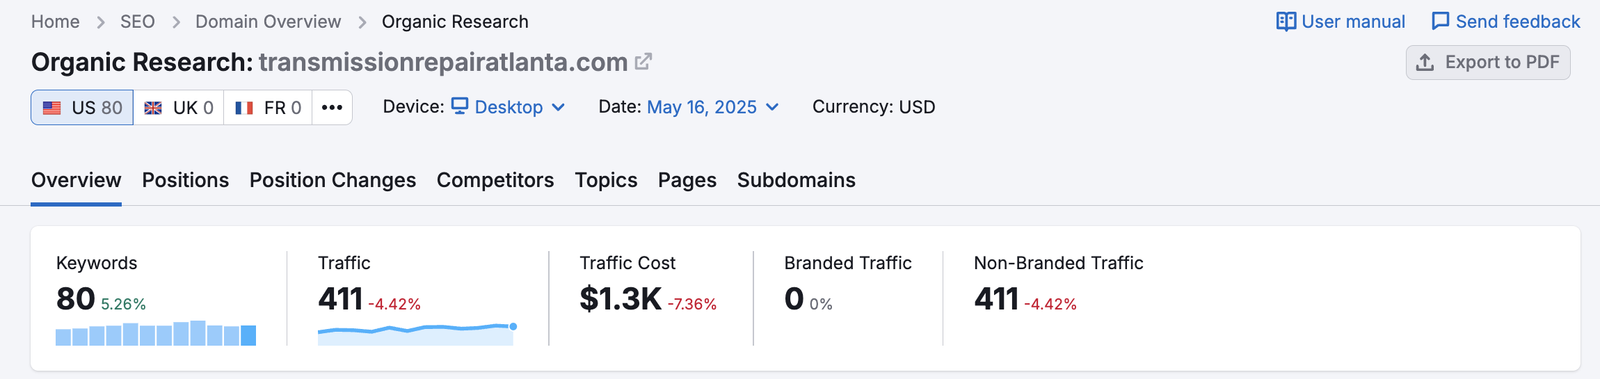The width and height of the screenshot is (1600, 379).
Task: Click the upload icon in Export to PDF
Action: point(1425,62)
